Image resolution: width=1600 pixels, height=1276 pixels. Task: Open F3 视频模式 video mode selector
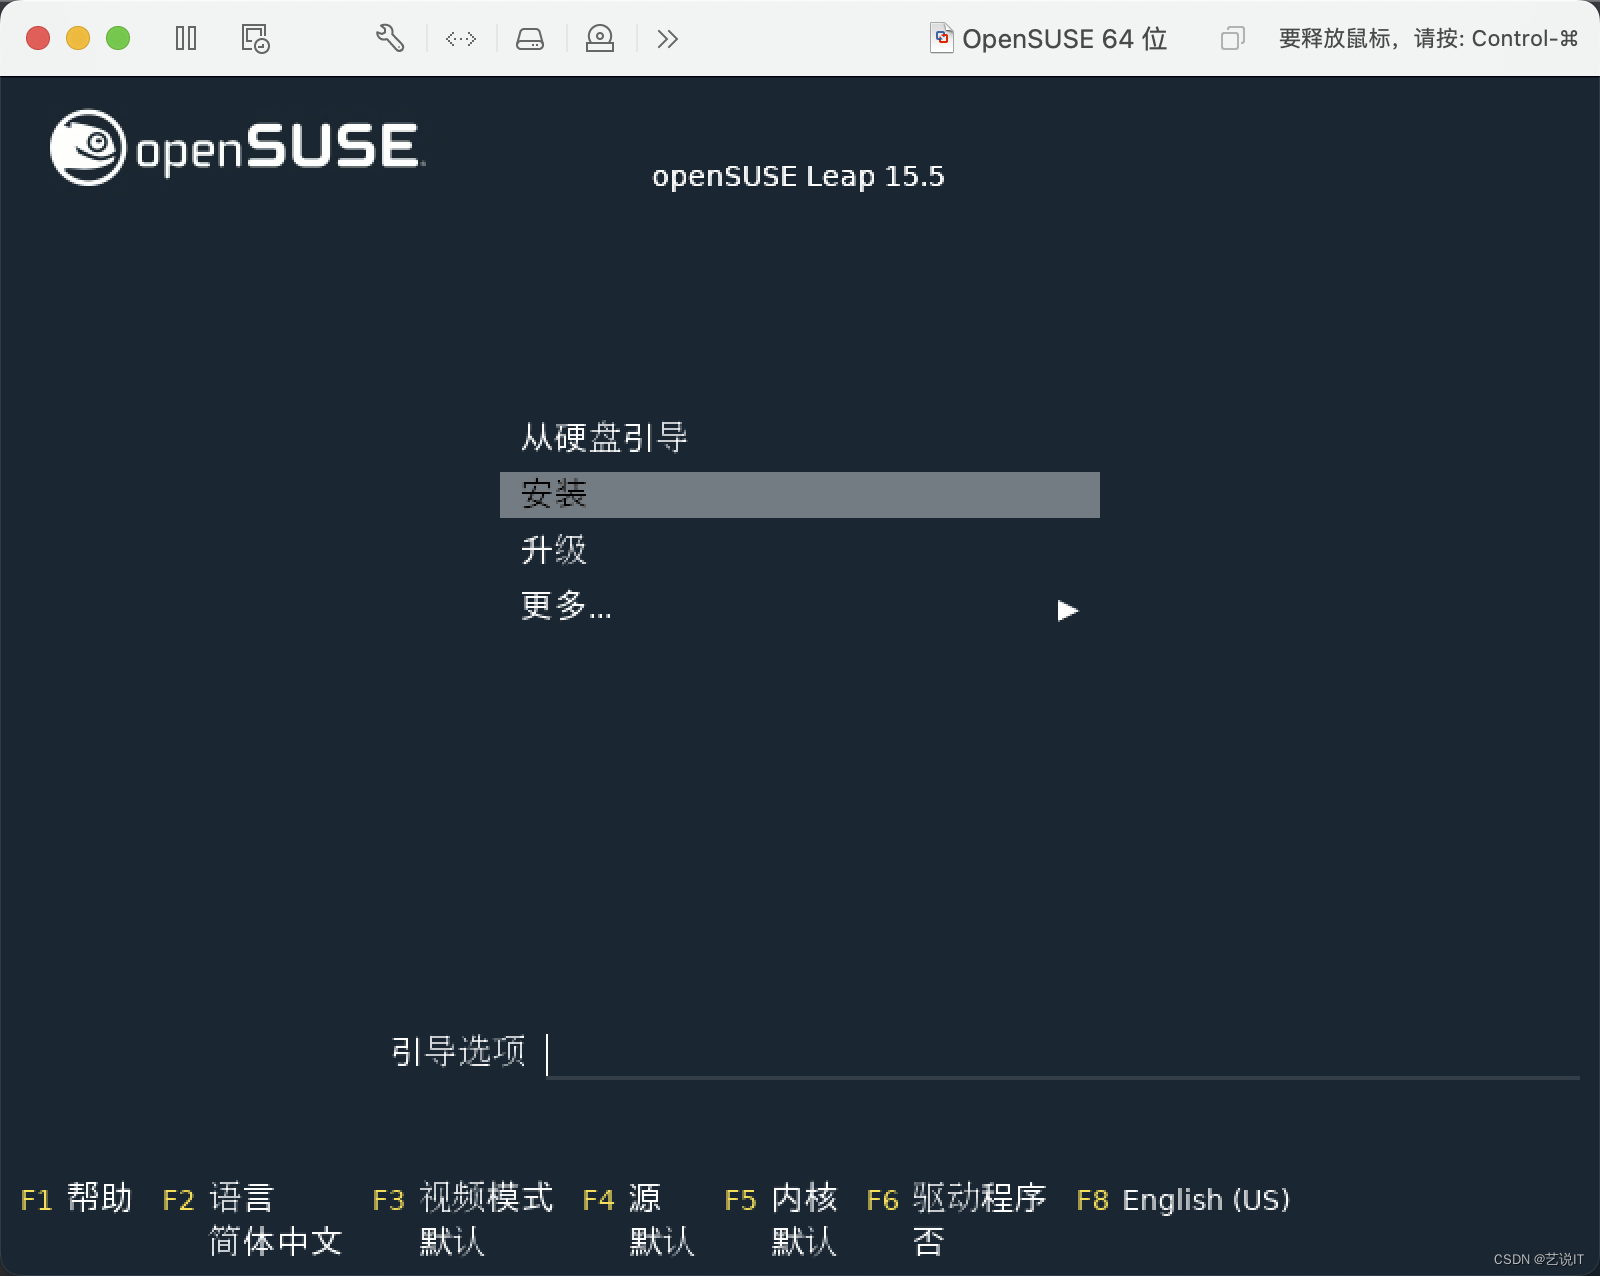[x=462, y=1198]
